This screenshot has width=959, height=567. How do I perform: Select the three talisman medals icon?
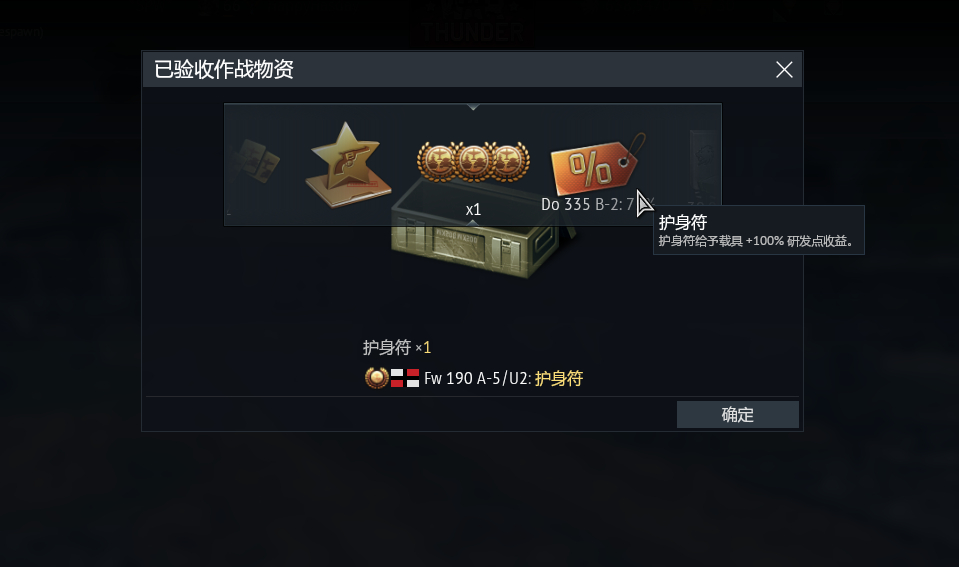point(473,161)
